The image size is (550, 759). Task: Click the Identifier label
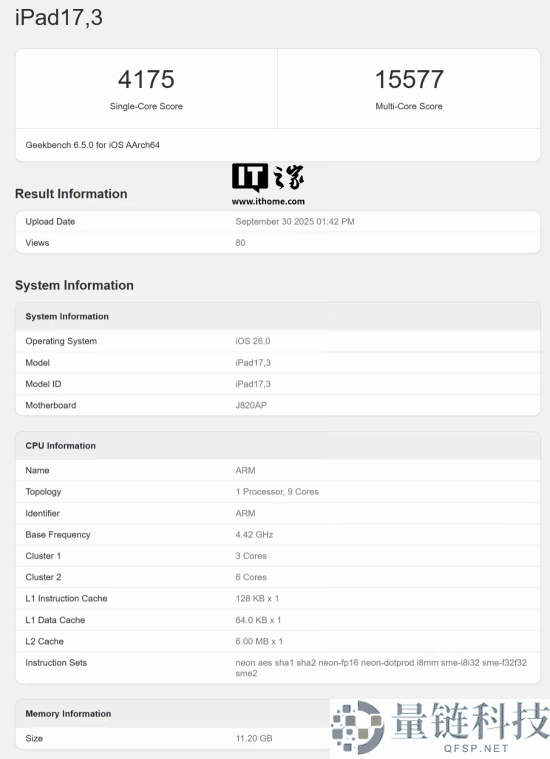click(x=43, y=513)
